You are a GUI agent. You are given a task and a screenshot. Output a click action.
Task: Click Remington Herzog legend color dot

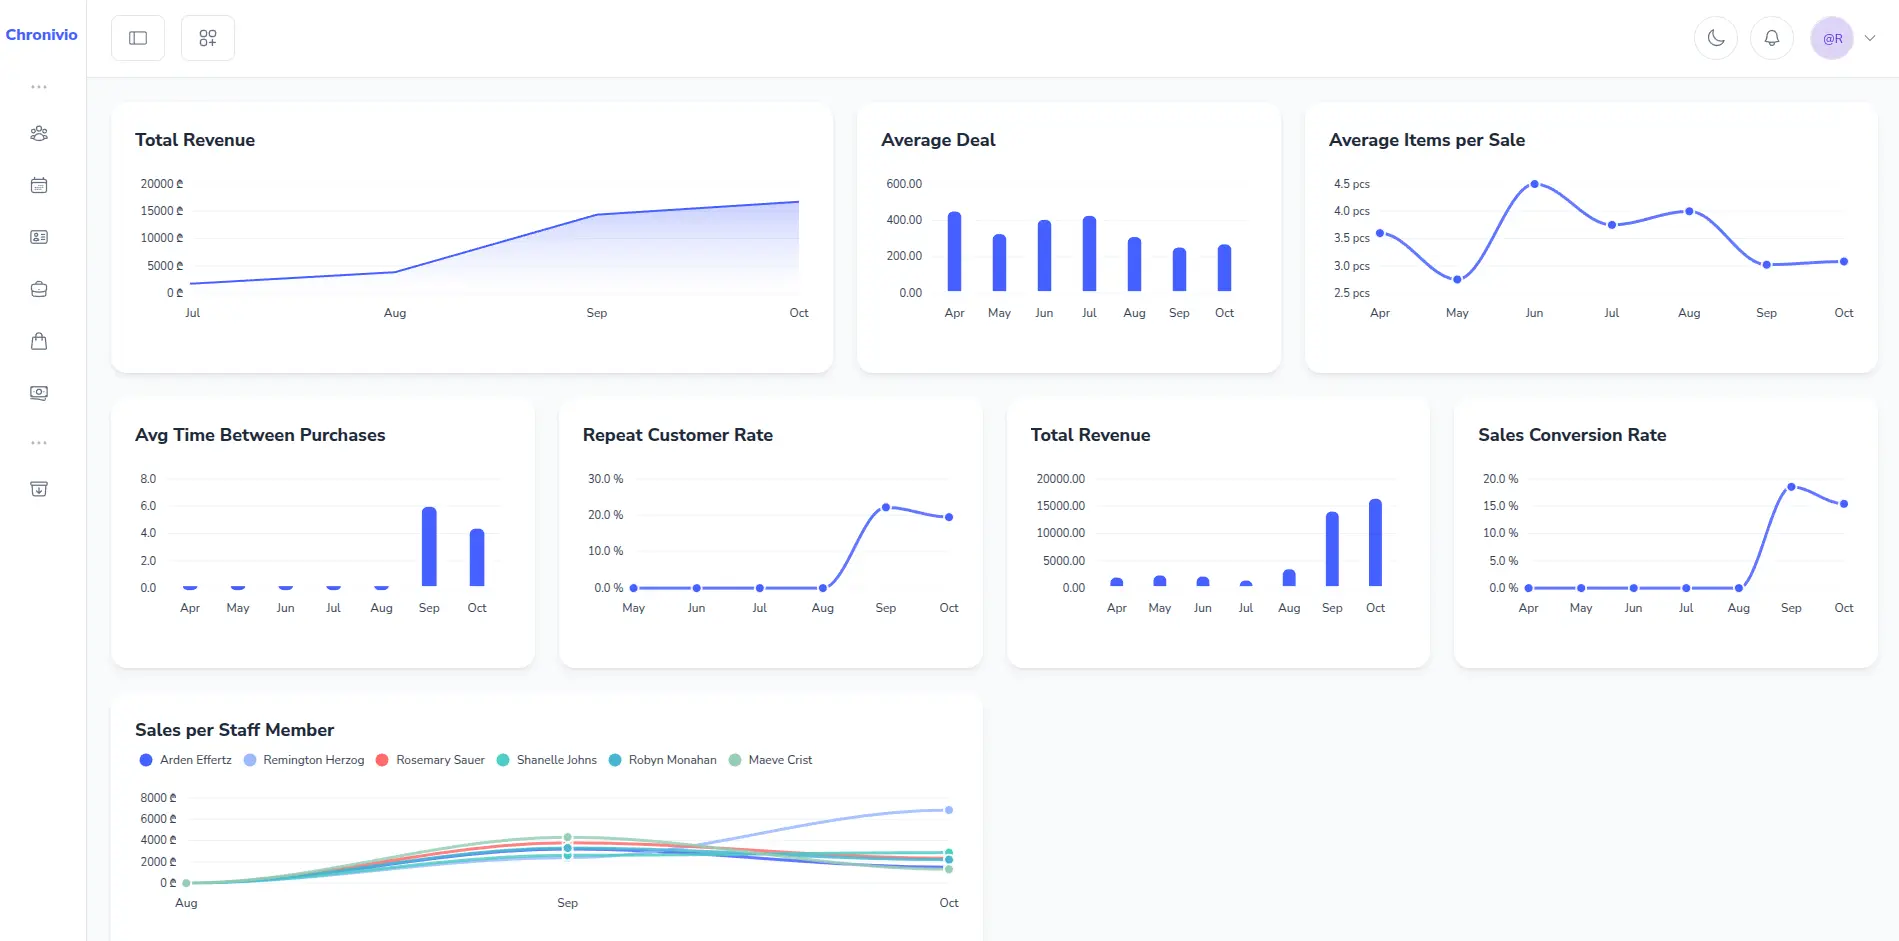[x=250, y=760]
